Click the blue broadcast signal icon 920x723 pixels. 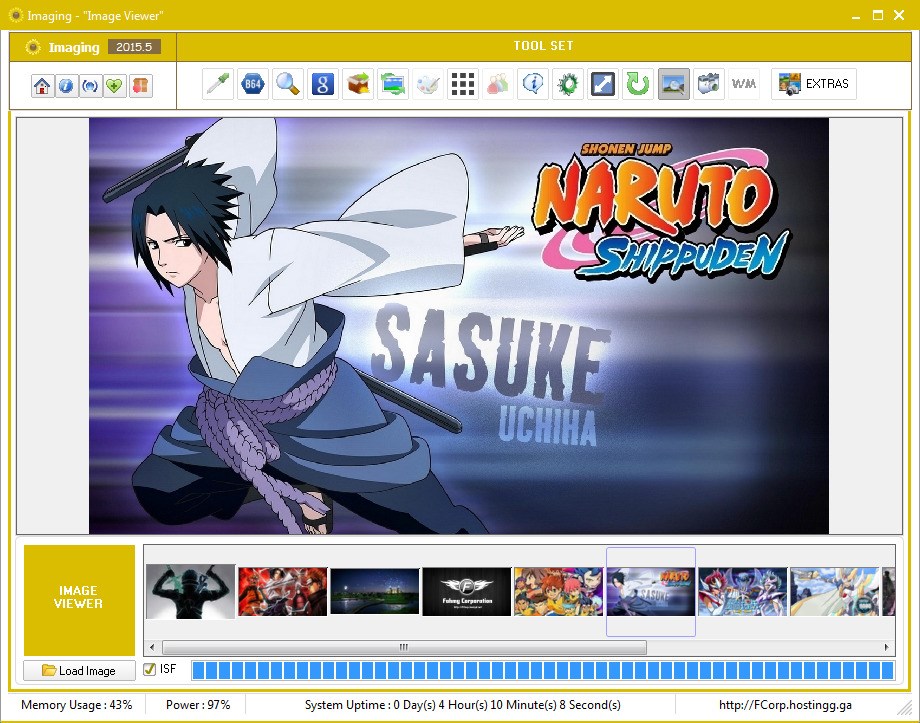[x=90, y=86]
